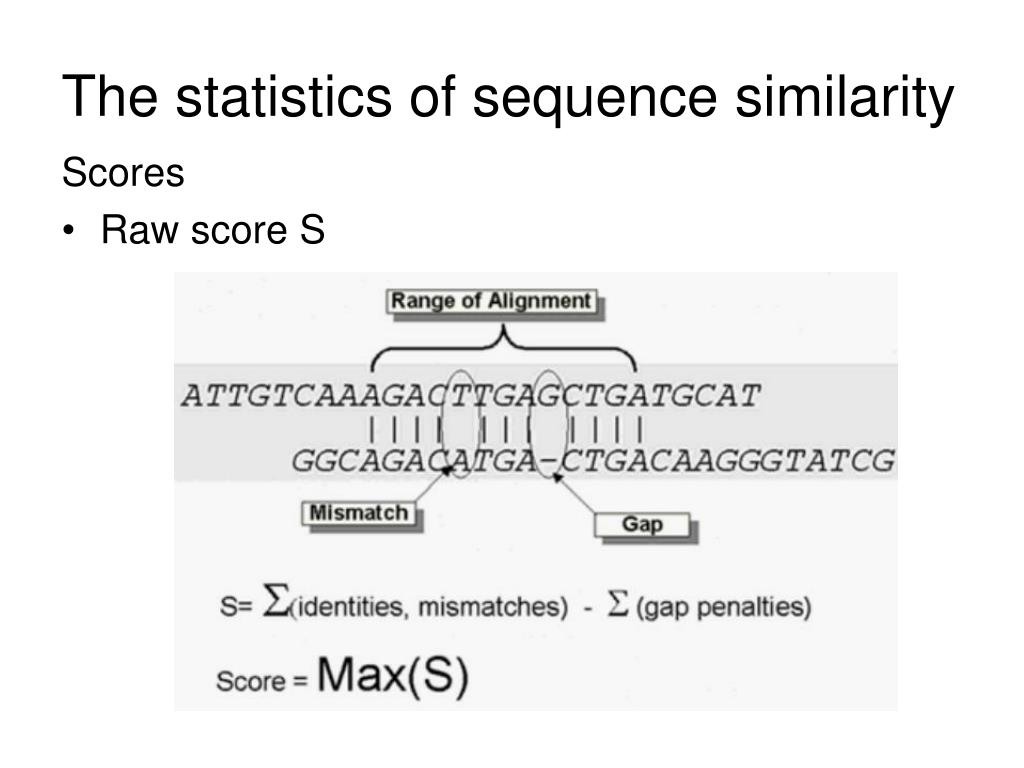Viewport: 1024px width, 768px height.
Task: Click the first group of vertical match bars
Action: pos(406,430)
